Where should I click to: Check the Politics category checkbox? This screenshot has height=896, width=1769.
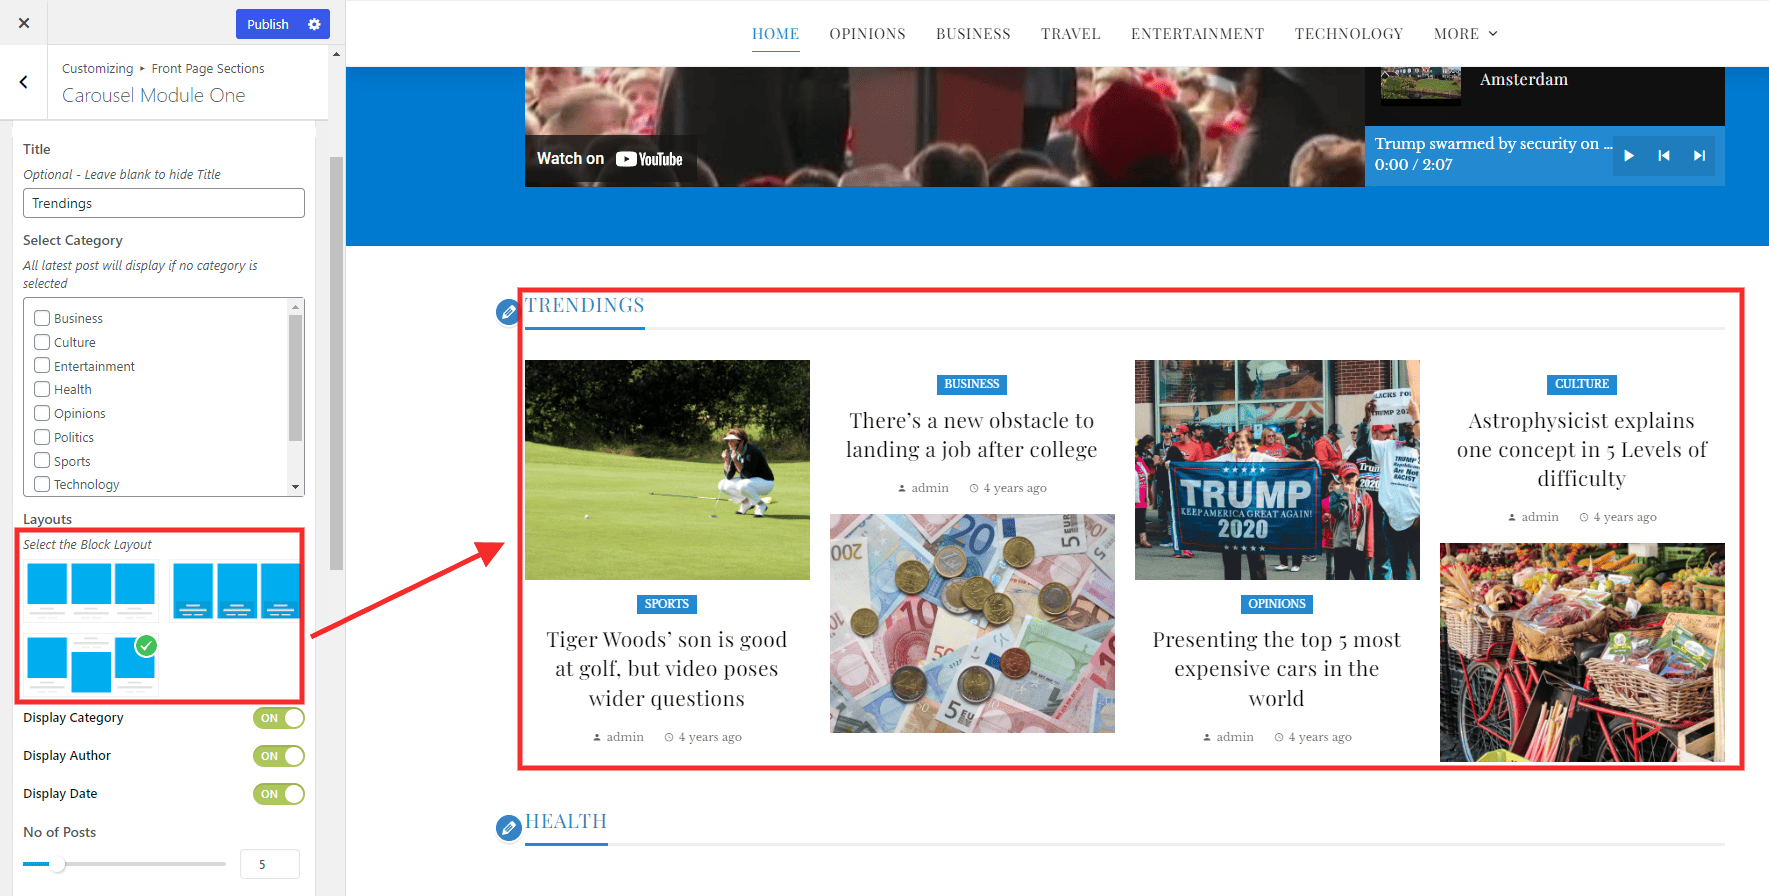point(42,437)
